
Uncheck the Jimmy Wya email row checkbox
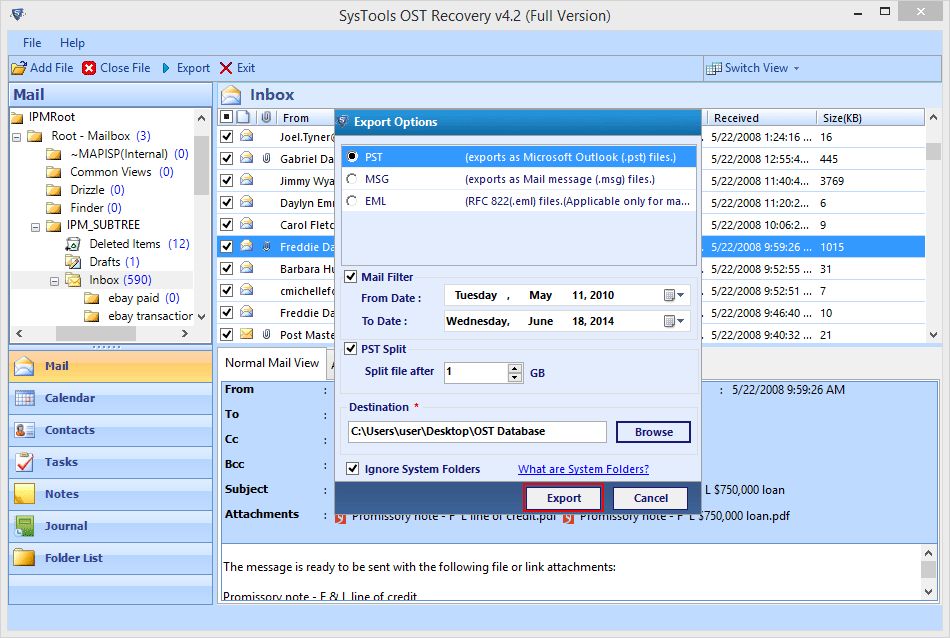click(x=227, y=181)
